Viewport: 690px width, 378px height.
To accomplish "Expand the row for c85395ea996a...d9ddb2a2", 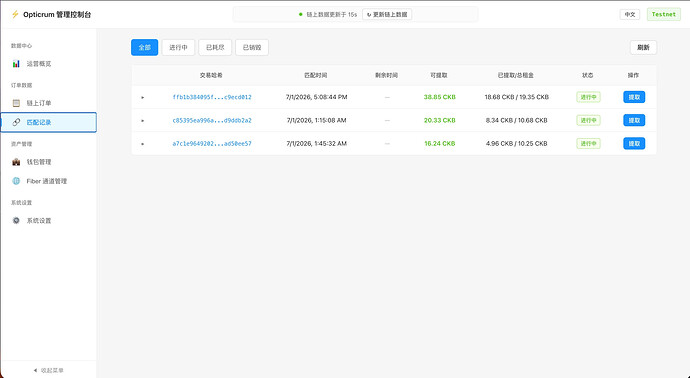I will click(143, 120).
